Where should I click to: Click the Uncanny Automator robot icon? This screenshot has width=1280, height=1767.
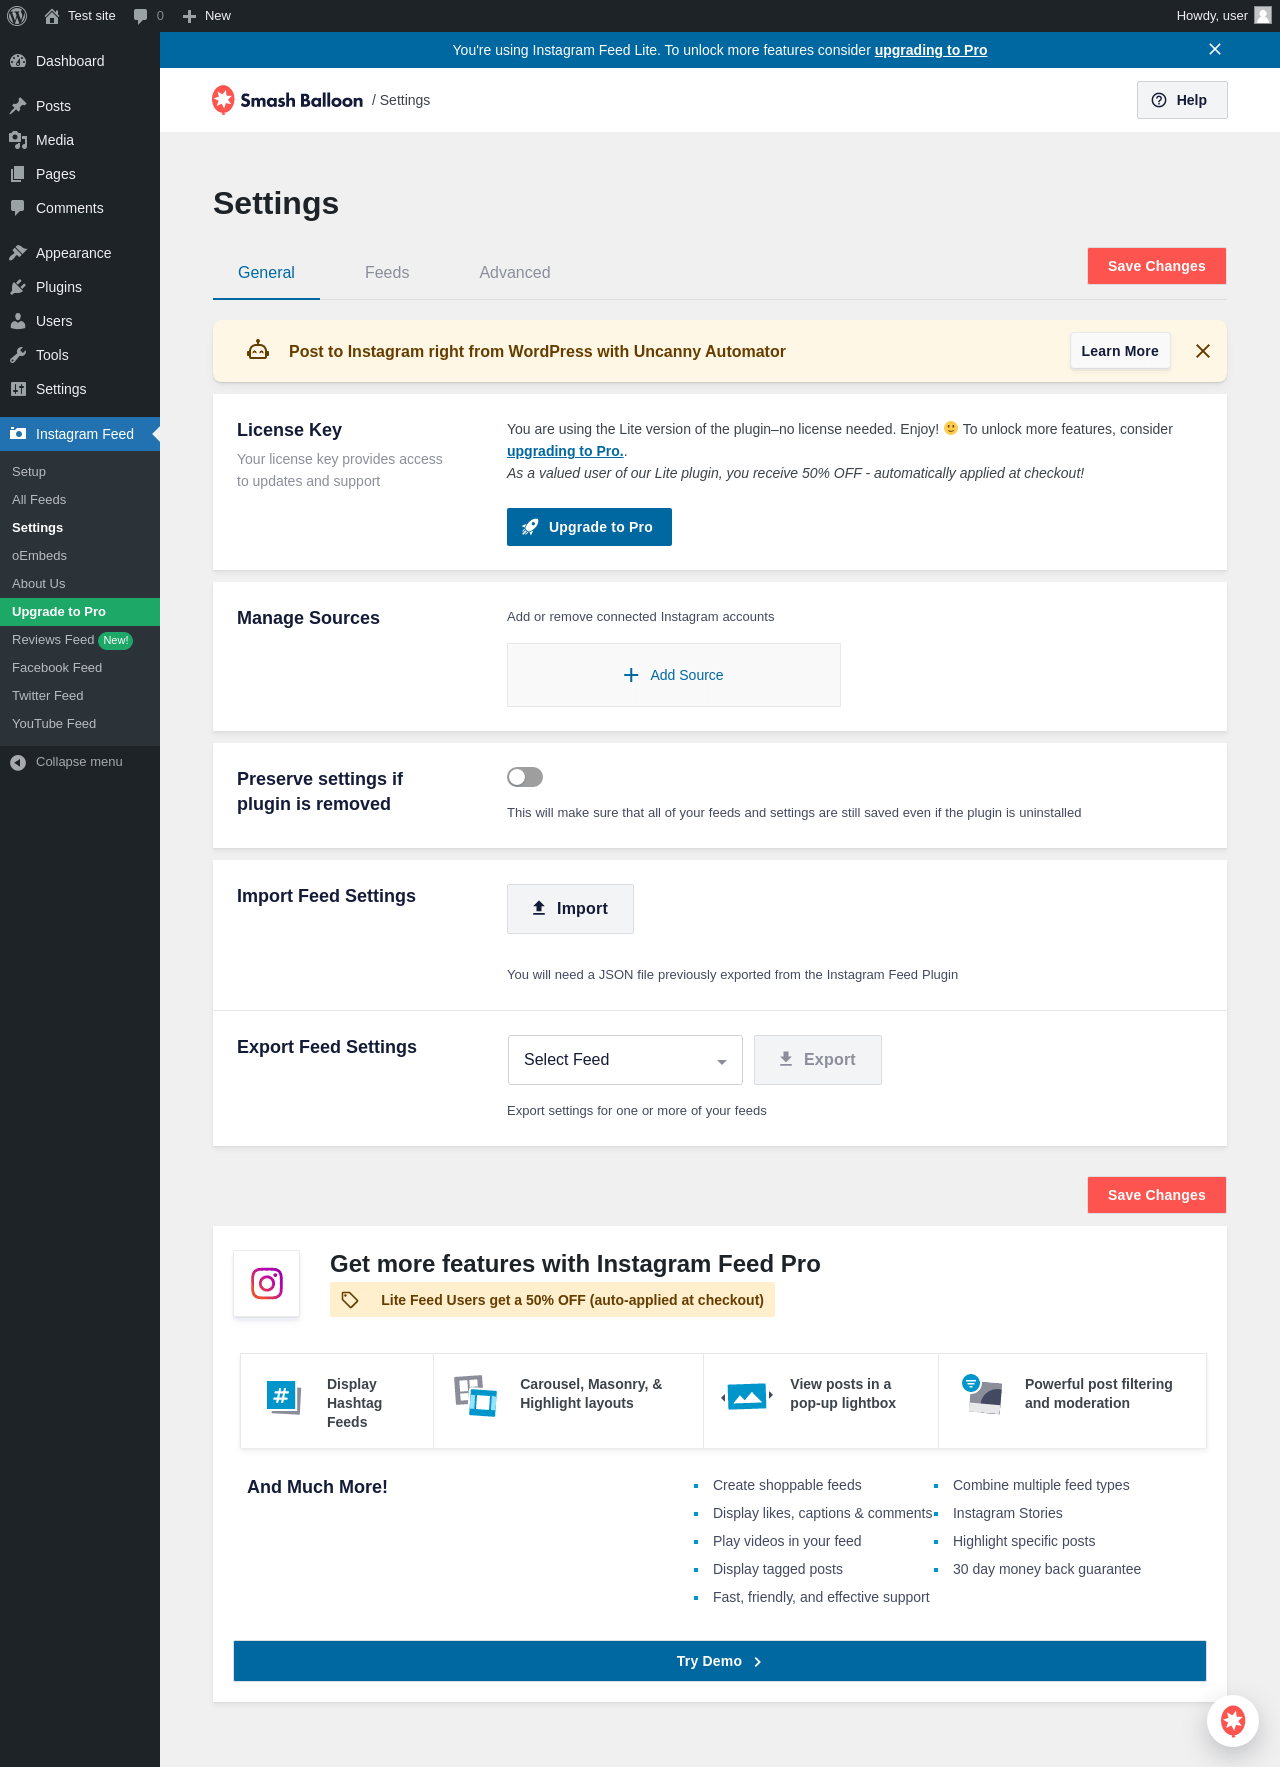(258, 351)
